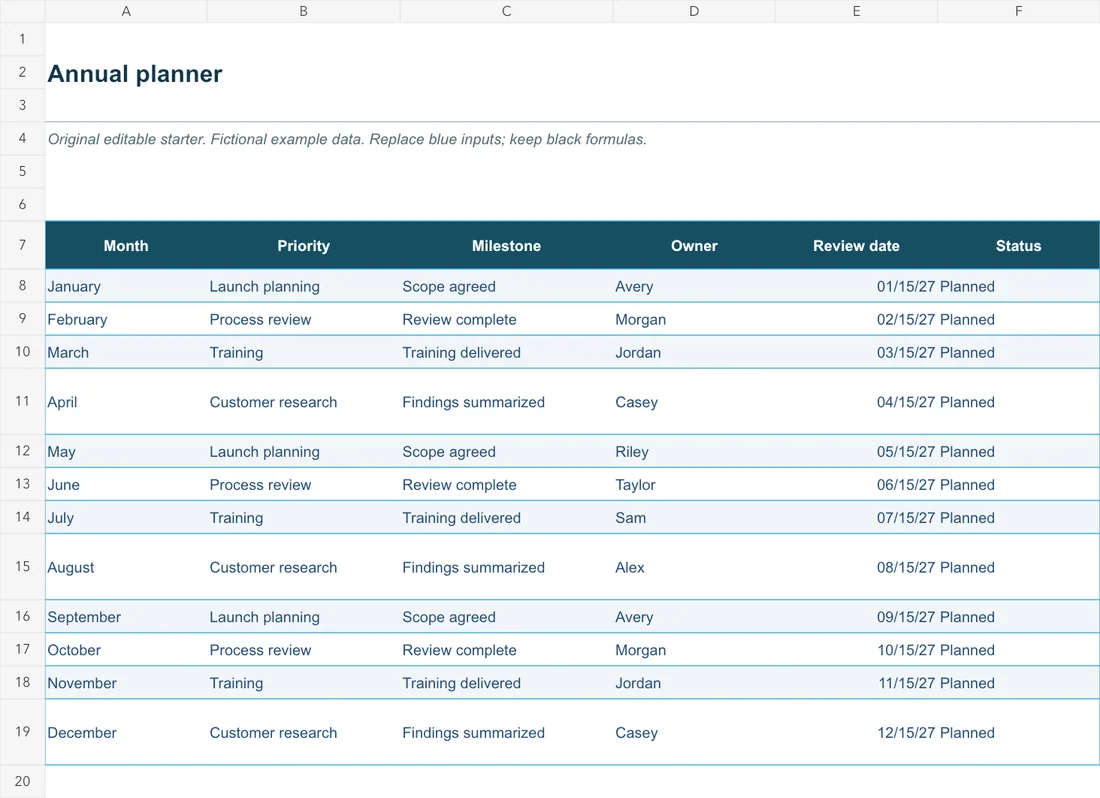Select the "February" month cell
Image resolution: width=1100 pixels, height=798 pixels.
pyautogui.click(x=126, y=319)
